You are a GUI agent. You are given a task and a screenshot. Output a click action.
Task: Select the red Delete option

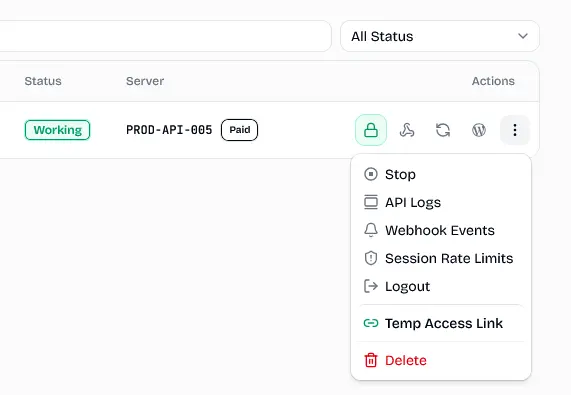[441, 360]
